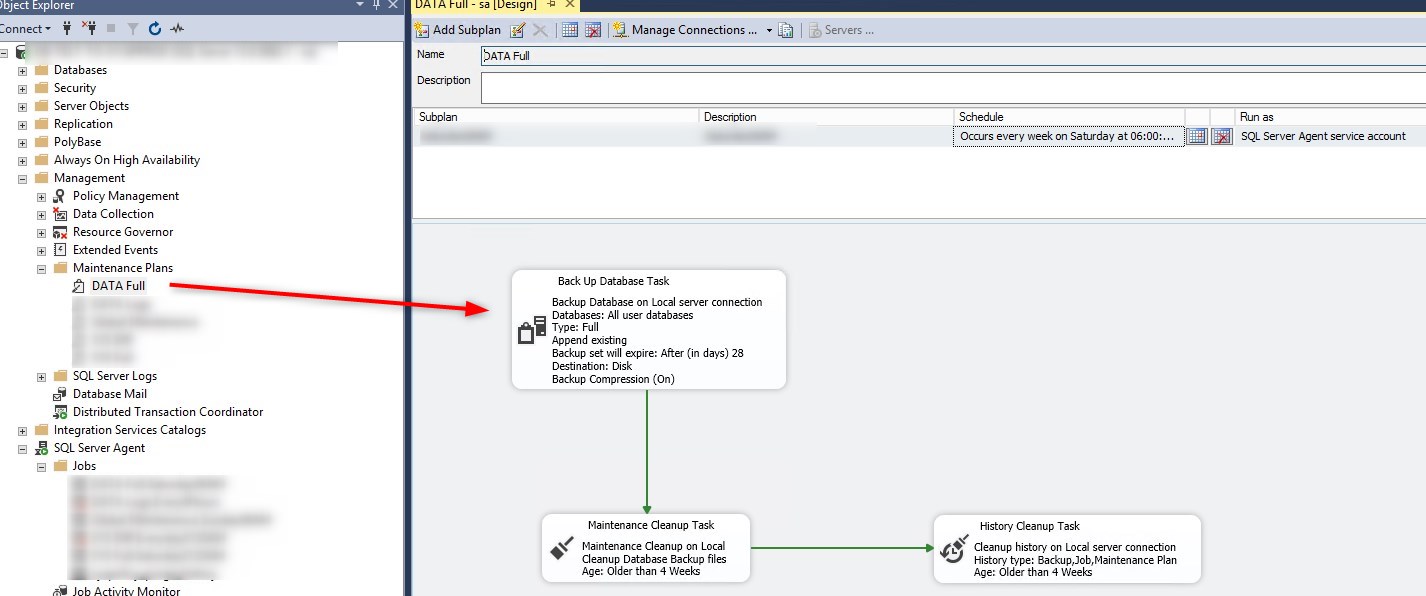Delete the selected subplan via X icon
The height and width of the screenshot is (596, 1426).
tap(539, 30)
